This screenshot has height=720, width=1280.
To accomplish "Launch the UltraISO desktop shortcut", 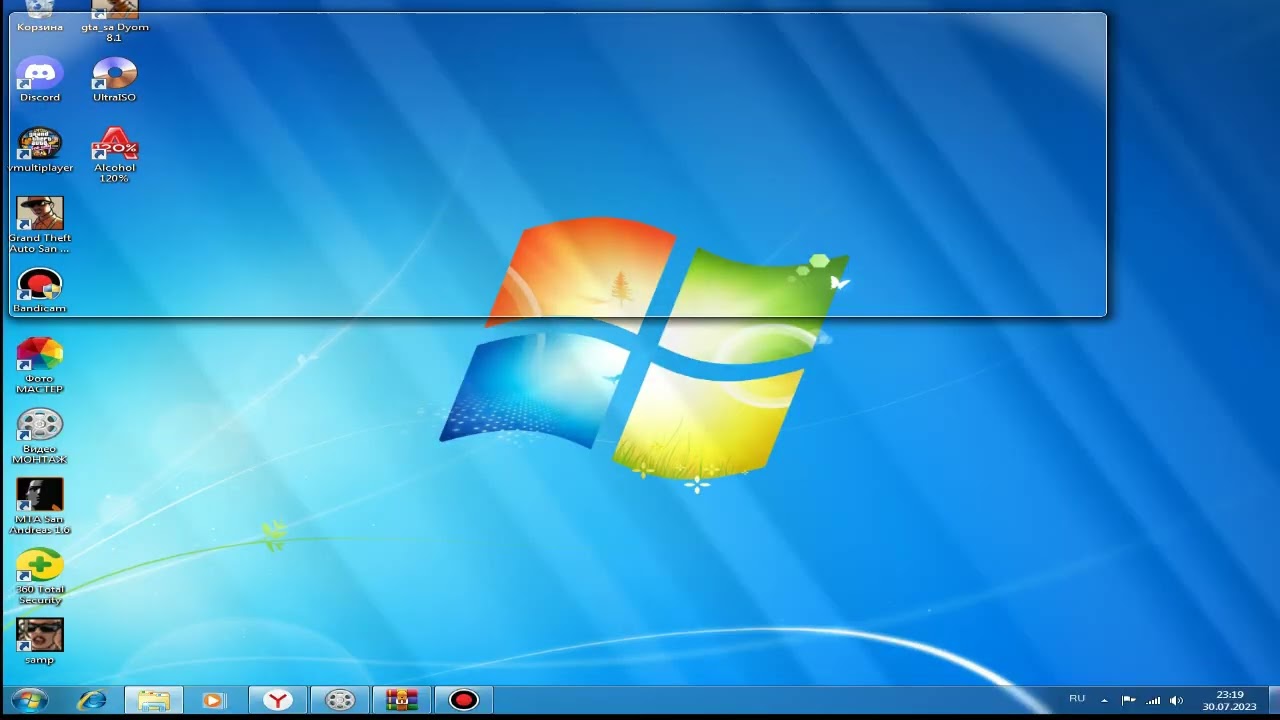I will coord(114,80).
